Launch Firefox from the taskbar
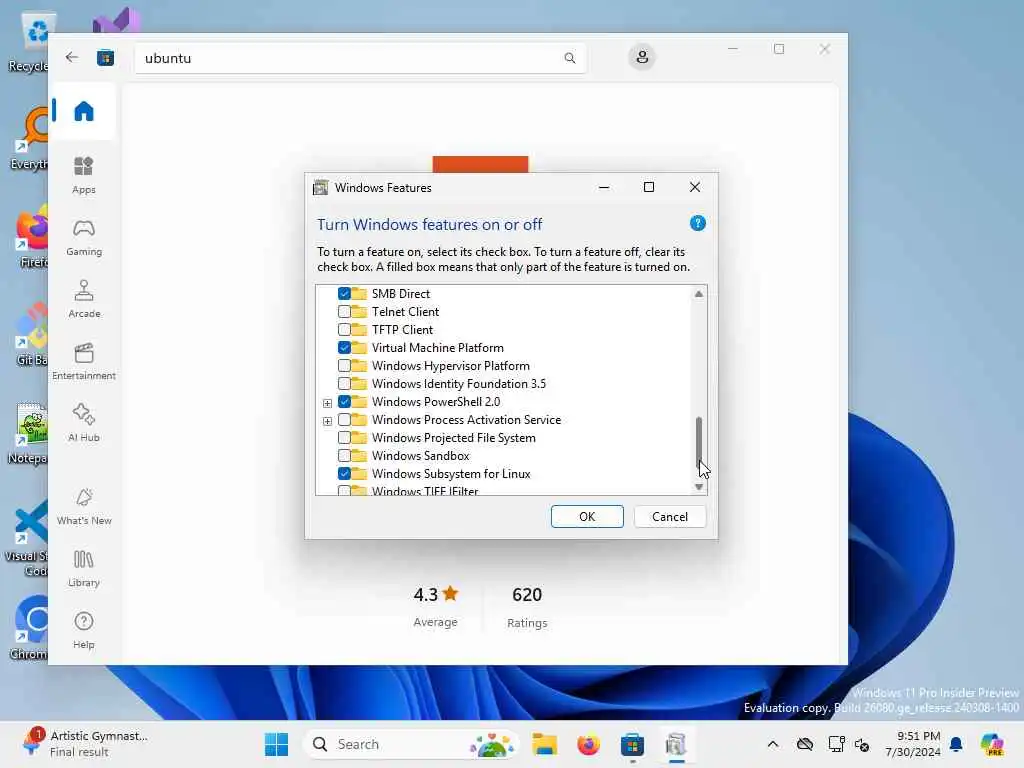 click(x=588, y=744)
